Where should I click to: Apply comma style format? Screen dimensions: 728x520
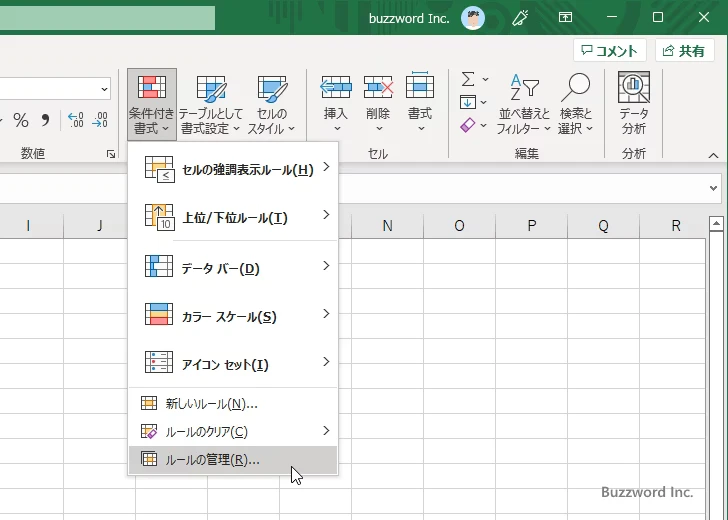[x=45, y=121]
